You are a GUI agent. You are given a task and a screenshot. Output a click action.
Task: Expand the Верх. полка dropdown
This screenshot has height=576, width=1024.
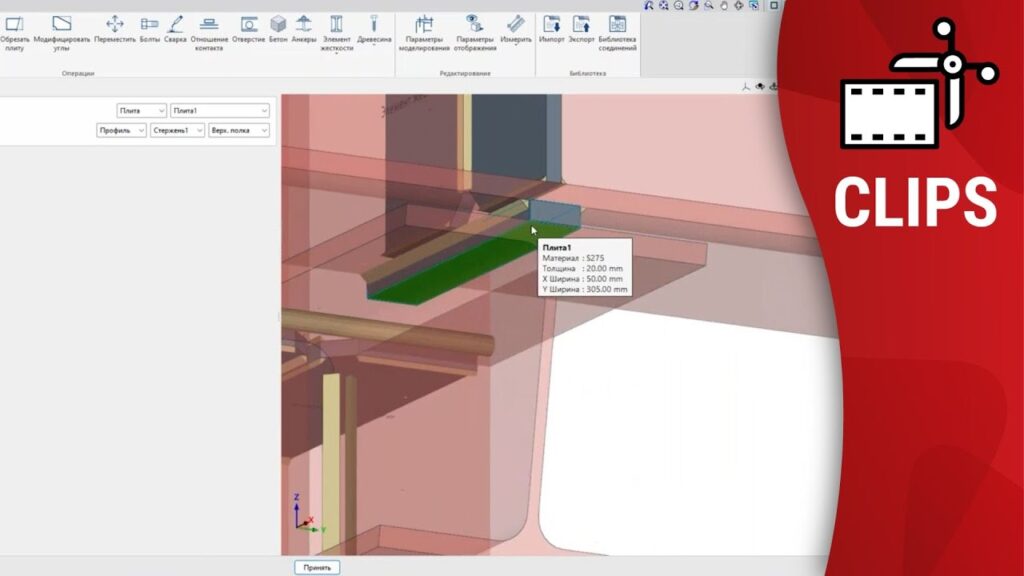coord(238,130)
